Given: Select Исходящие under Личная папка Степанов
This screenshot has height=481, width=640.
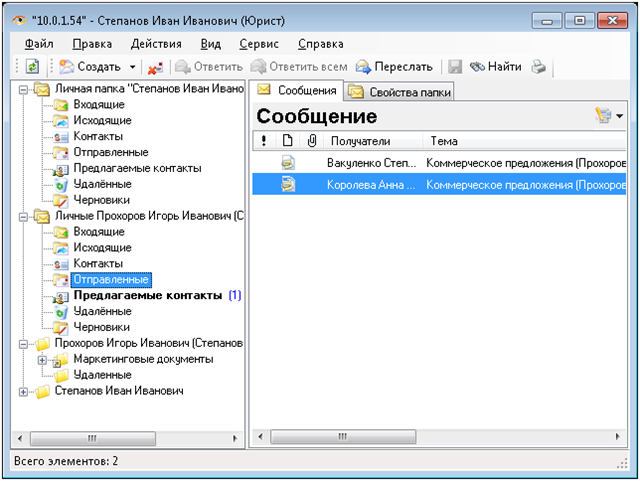Looking at the screenshot, I should click(102, 120).
